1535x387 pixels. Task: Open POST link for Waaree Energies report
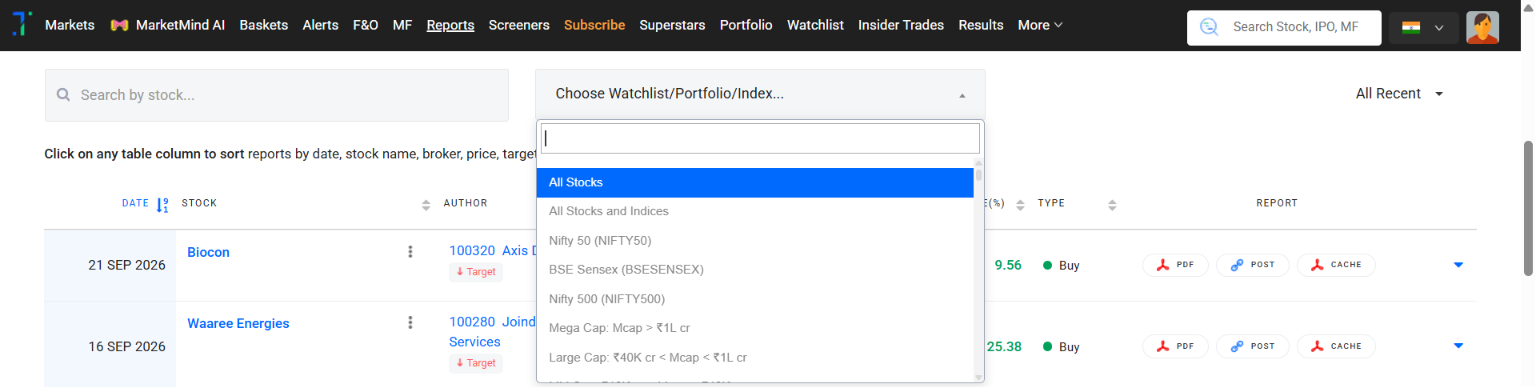pyautogui.click(x=1252, y=346)
